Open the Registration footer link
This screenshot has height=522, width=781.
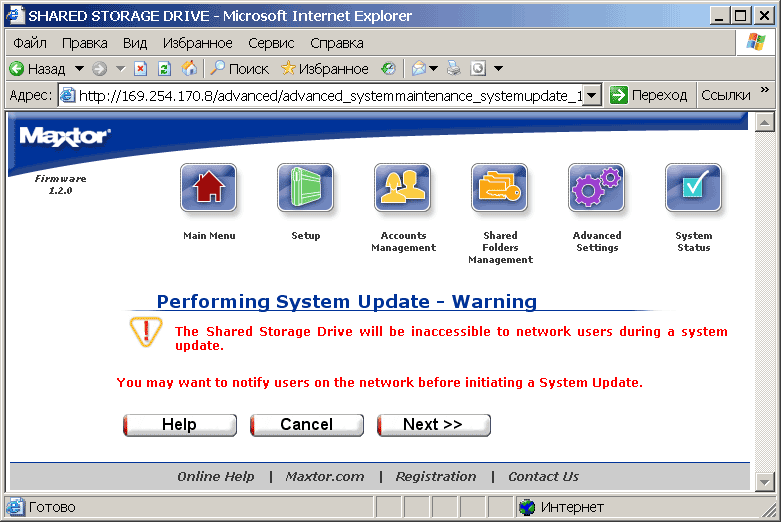(x=436, y=477)
